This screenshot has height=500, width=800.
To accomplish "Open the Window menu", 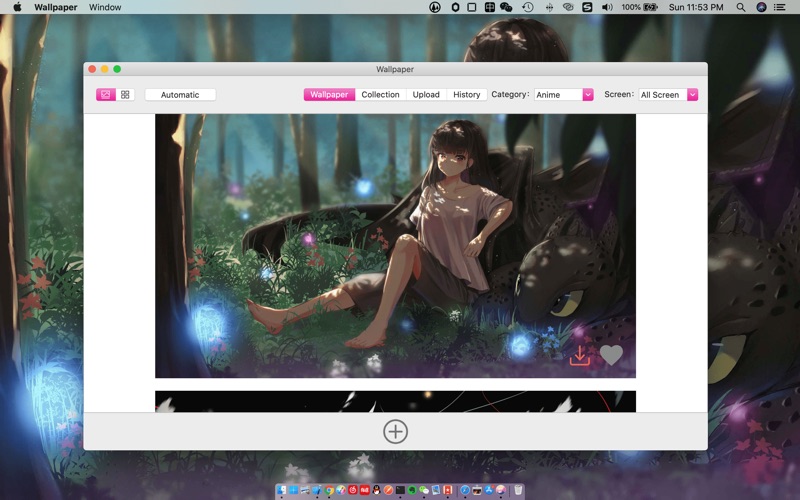I will (x=105, y=7).
